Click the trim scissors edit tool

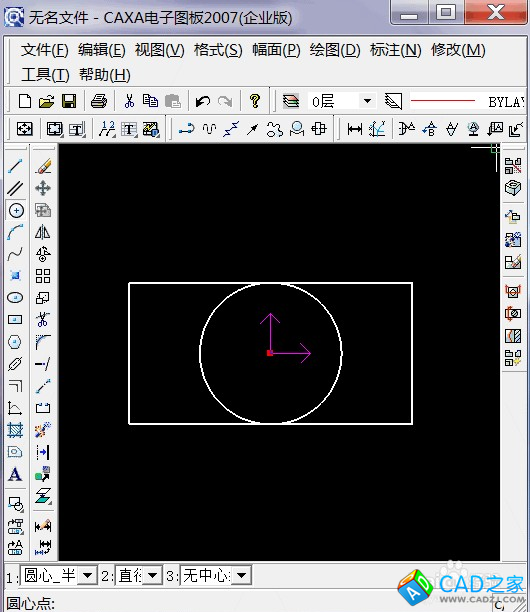[43, 320]
